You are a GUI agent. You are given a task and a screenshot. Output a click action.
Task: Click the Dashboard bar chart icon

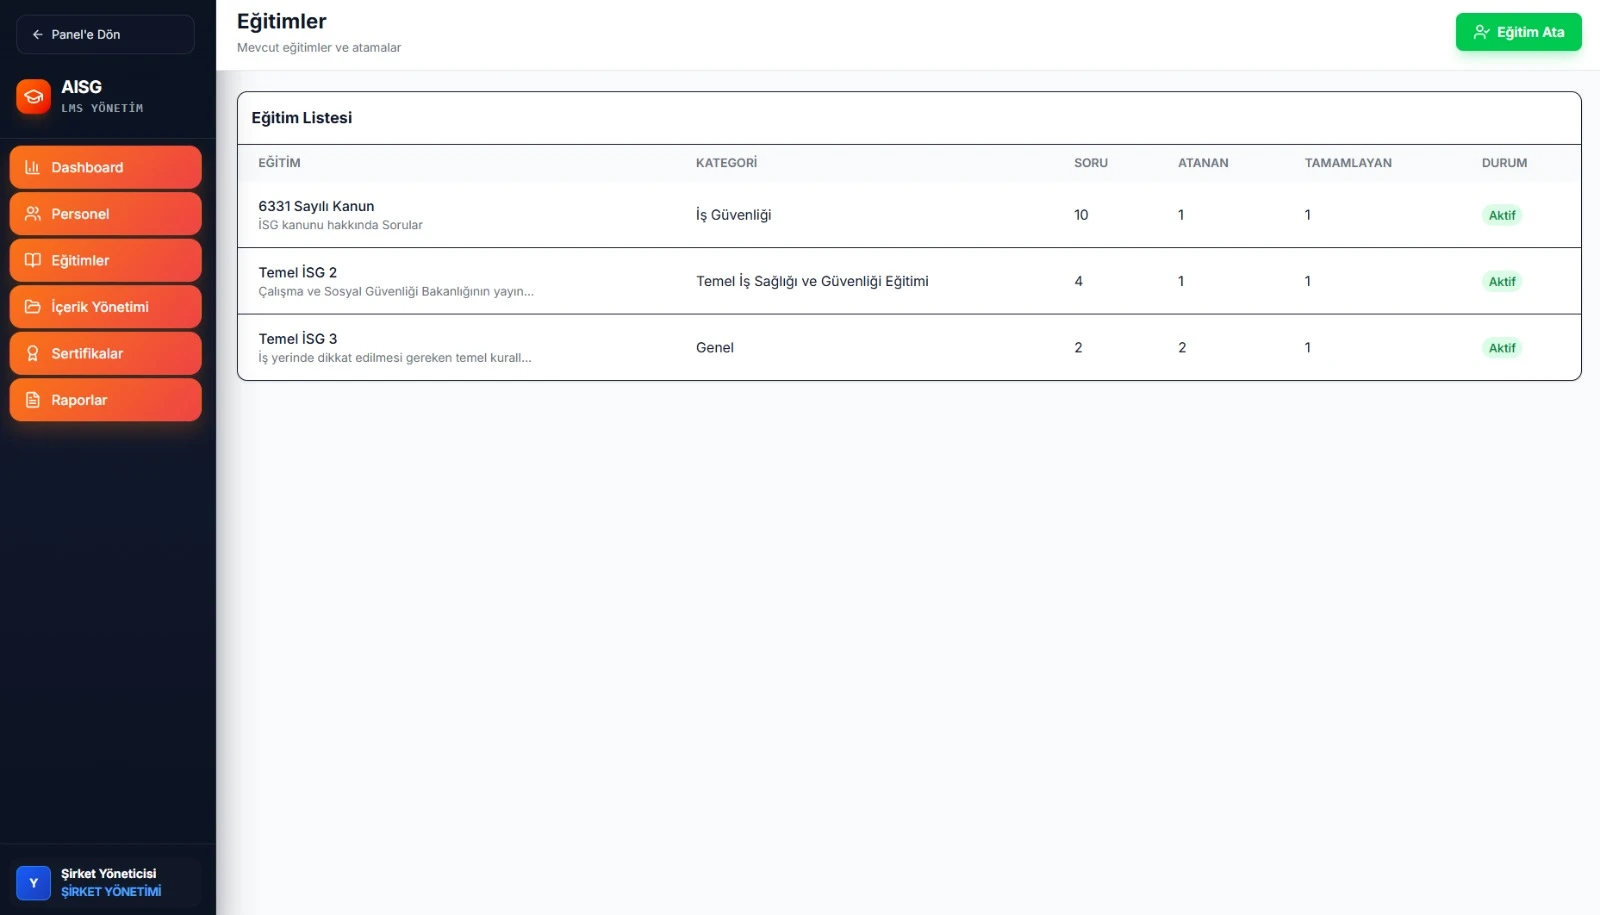pyautogui.click(x=32, y=168)
